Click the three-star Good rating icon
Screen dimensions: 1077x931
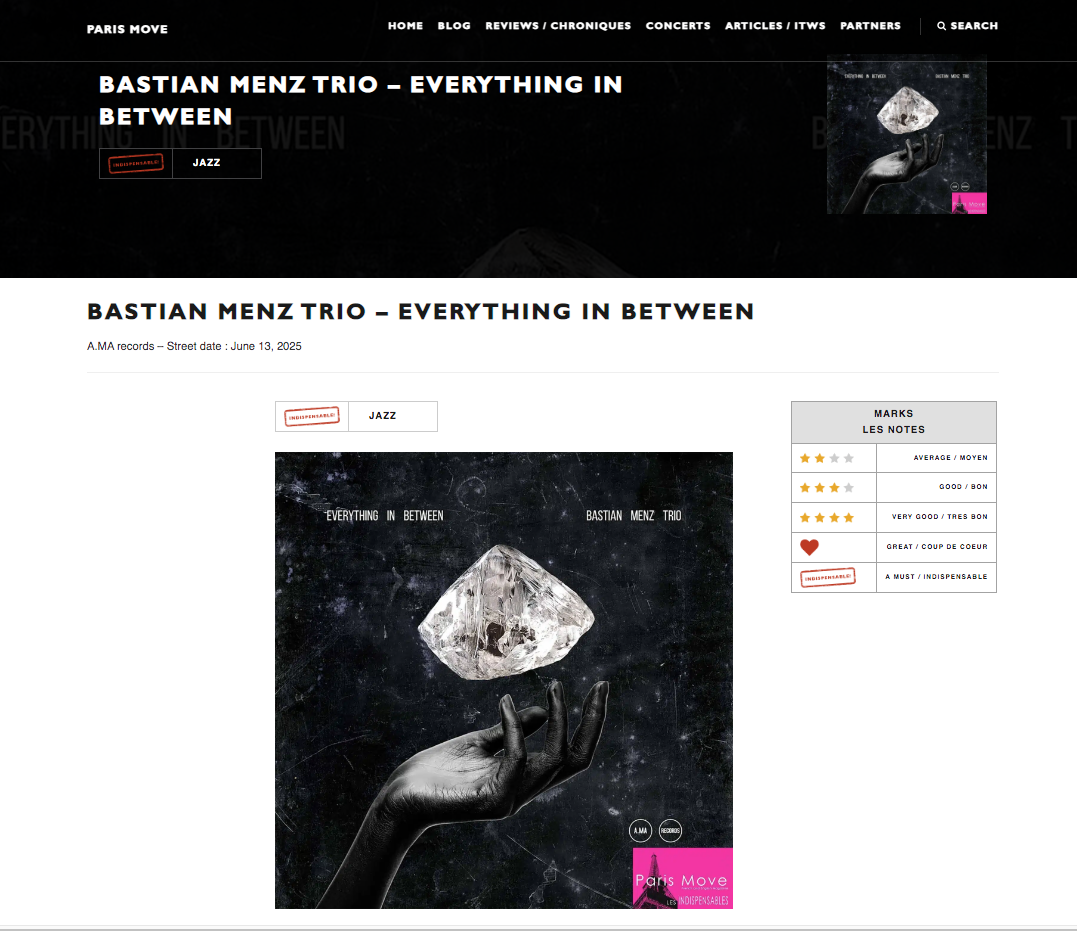827,488
